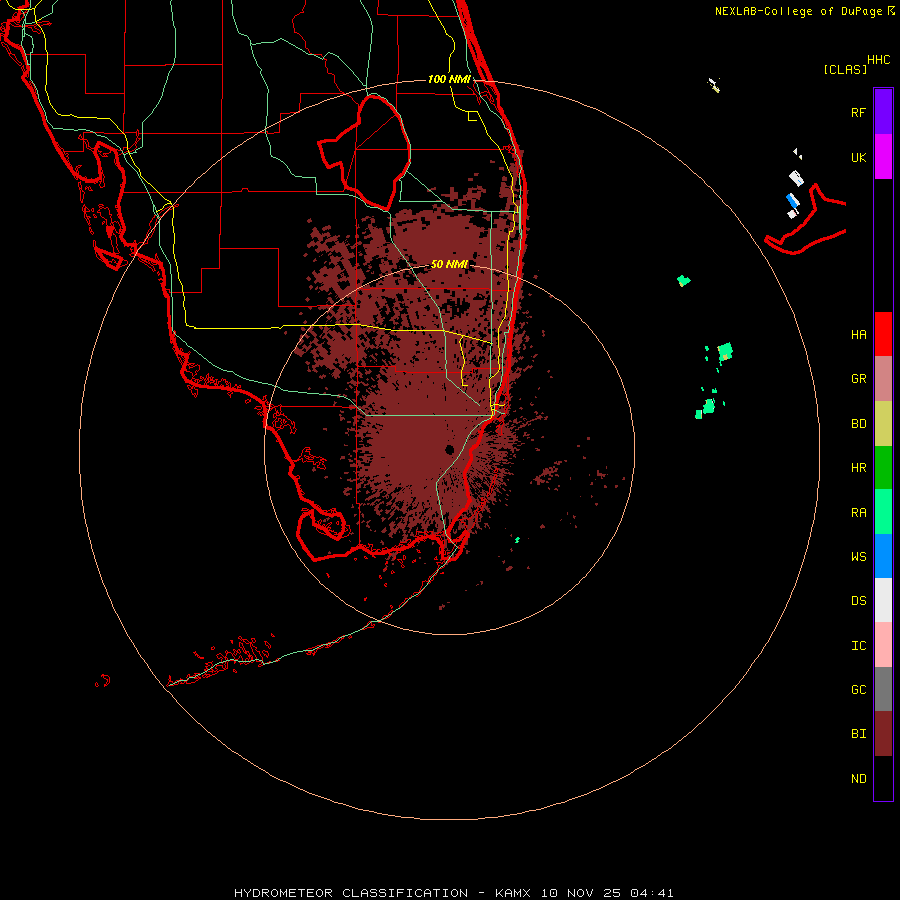
Task: Click the black radar site dot
Action: coord(449,449)
